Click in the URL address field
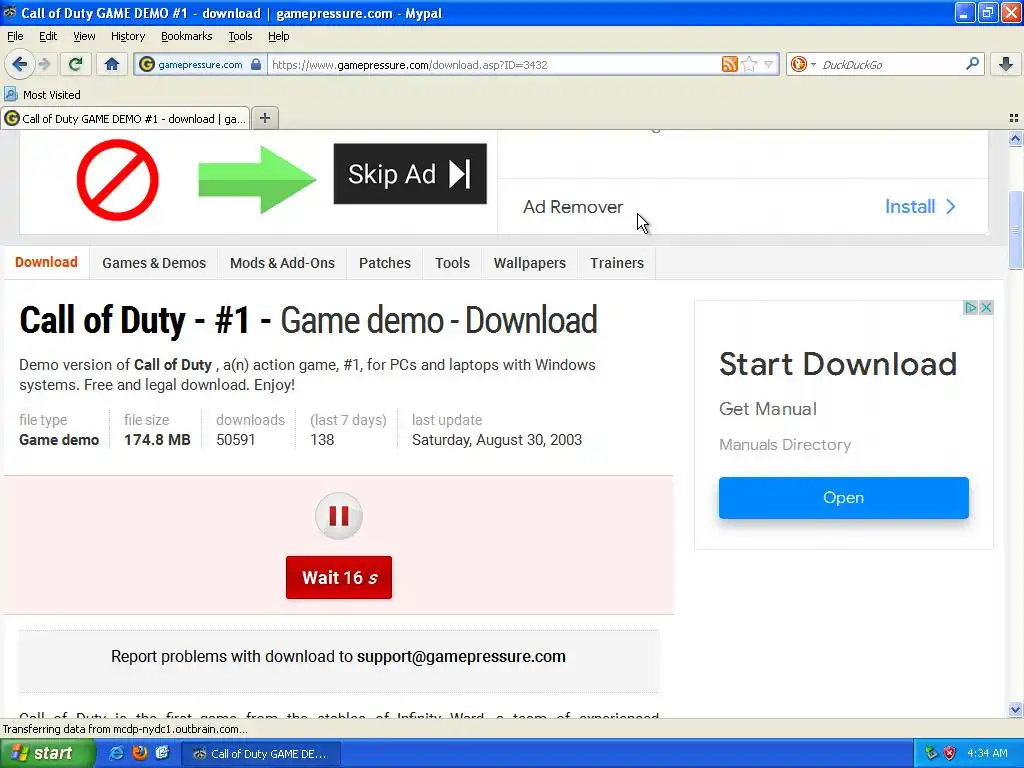 [493, 64]
